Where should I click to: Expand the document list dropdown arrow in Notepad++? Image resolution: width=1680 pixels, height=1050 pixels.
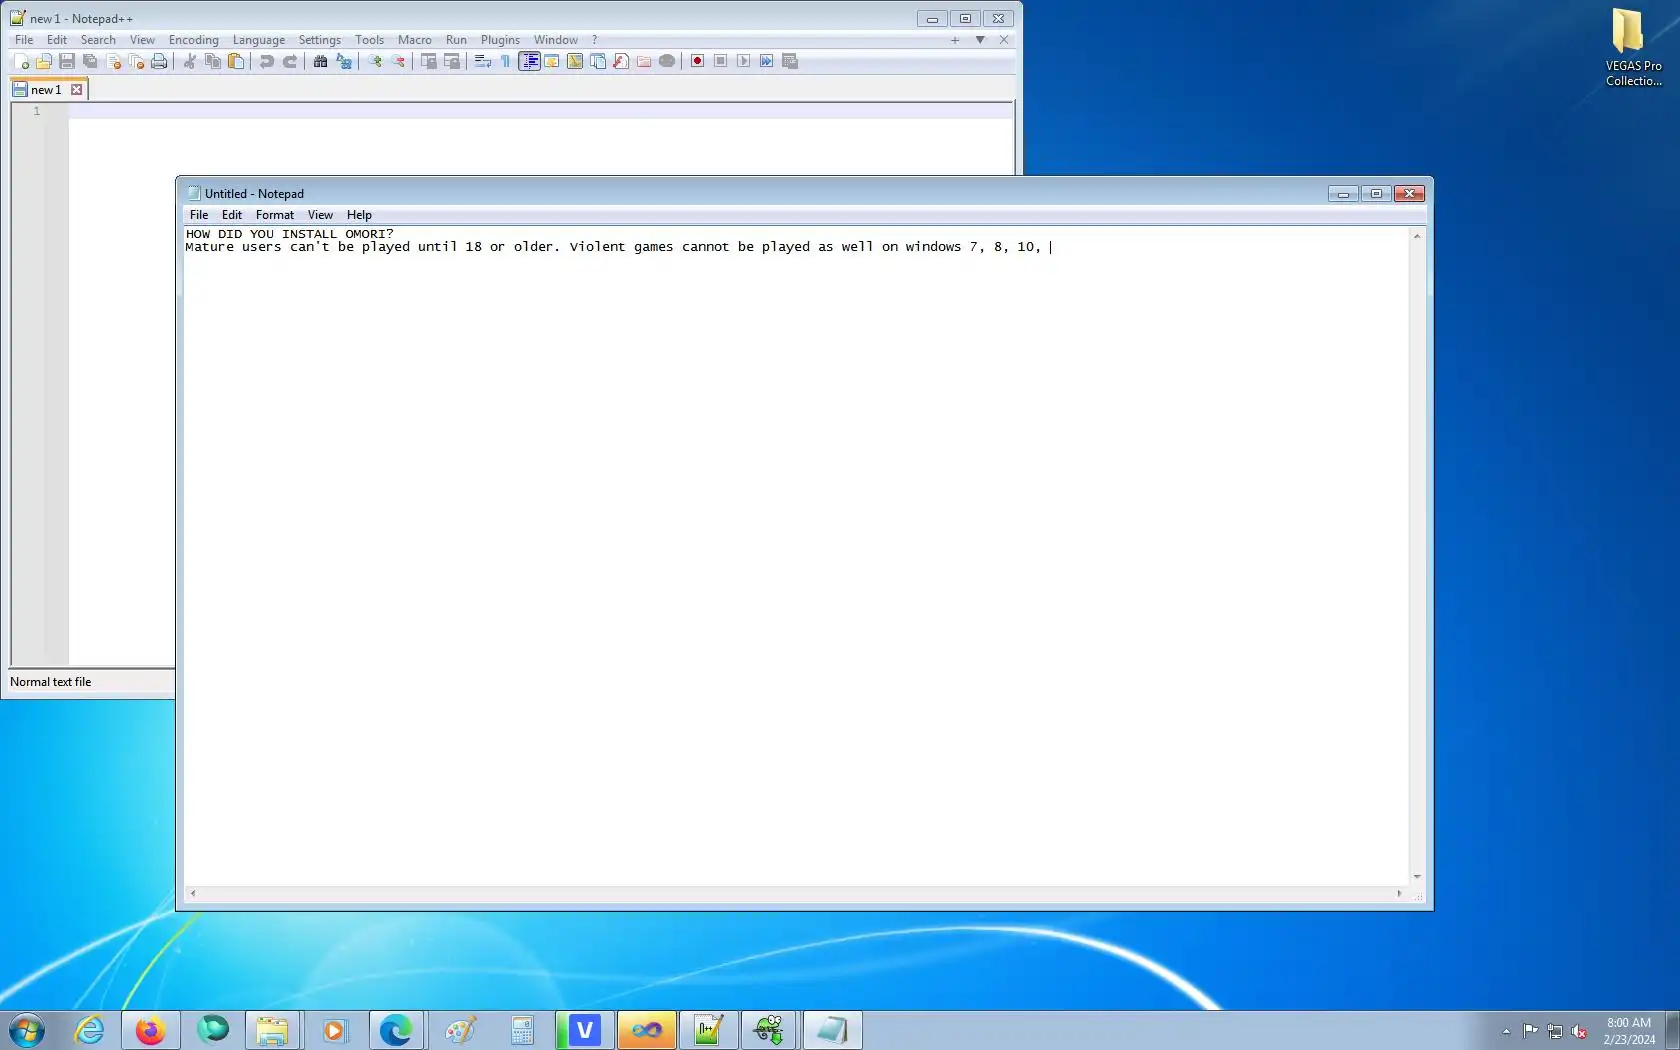click(x=980, y=40)
